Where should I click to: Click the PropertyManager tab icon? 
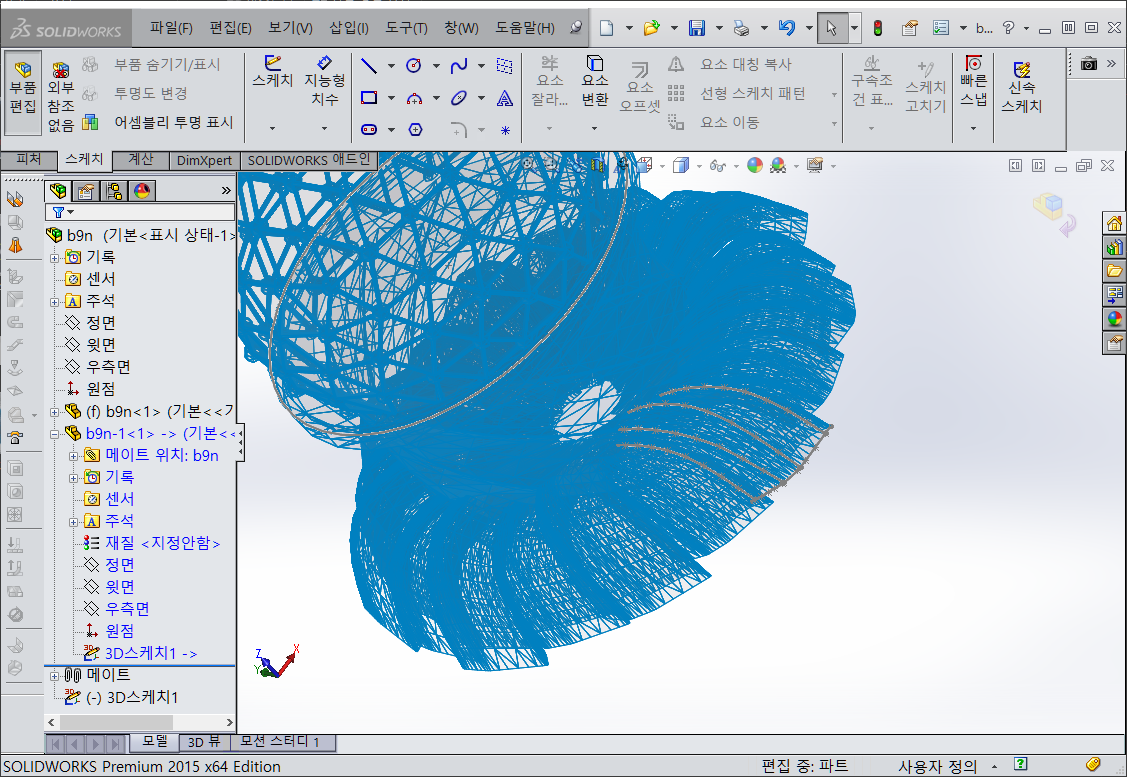tap(86, 190)
